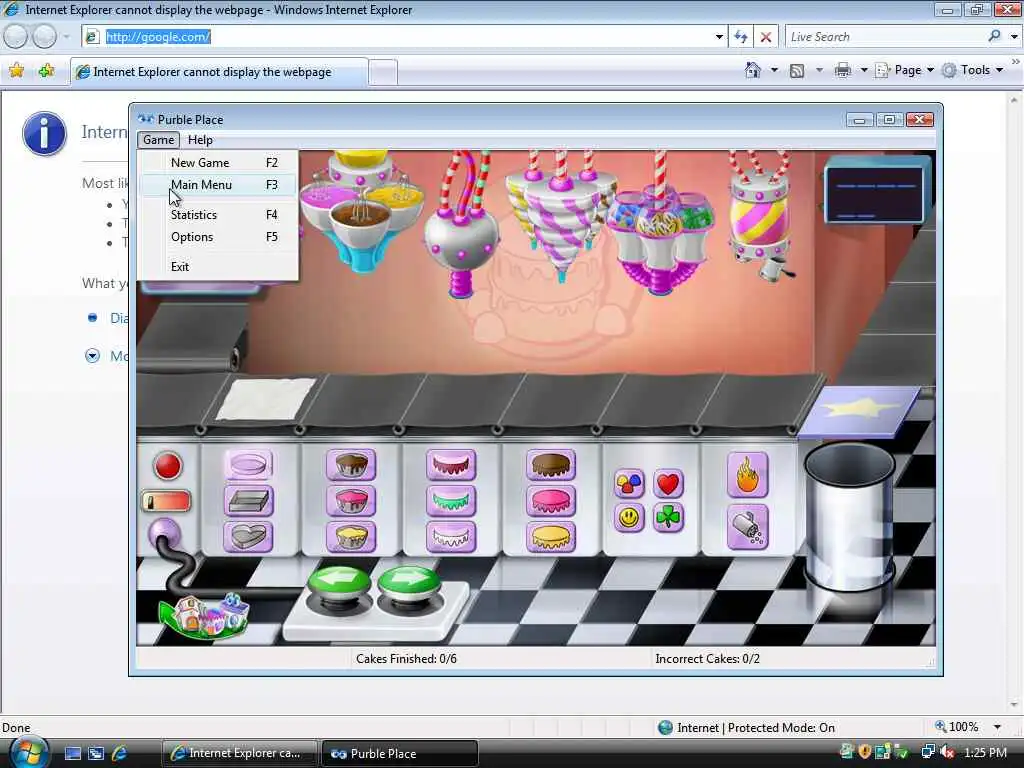This screenshot has height=768, width=1024.
Task: Click the IE refresh button
Action: [741, 37]
